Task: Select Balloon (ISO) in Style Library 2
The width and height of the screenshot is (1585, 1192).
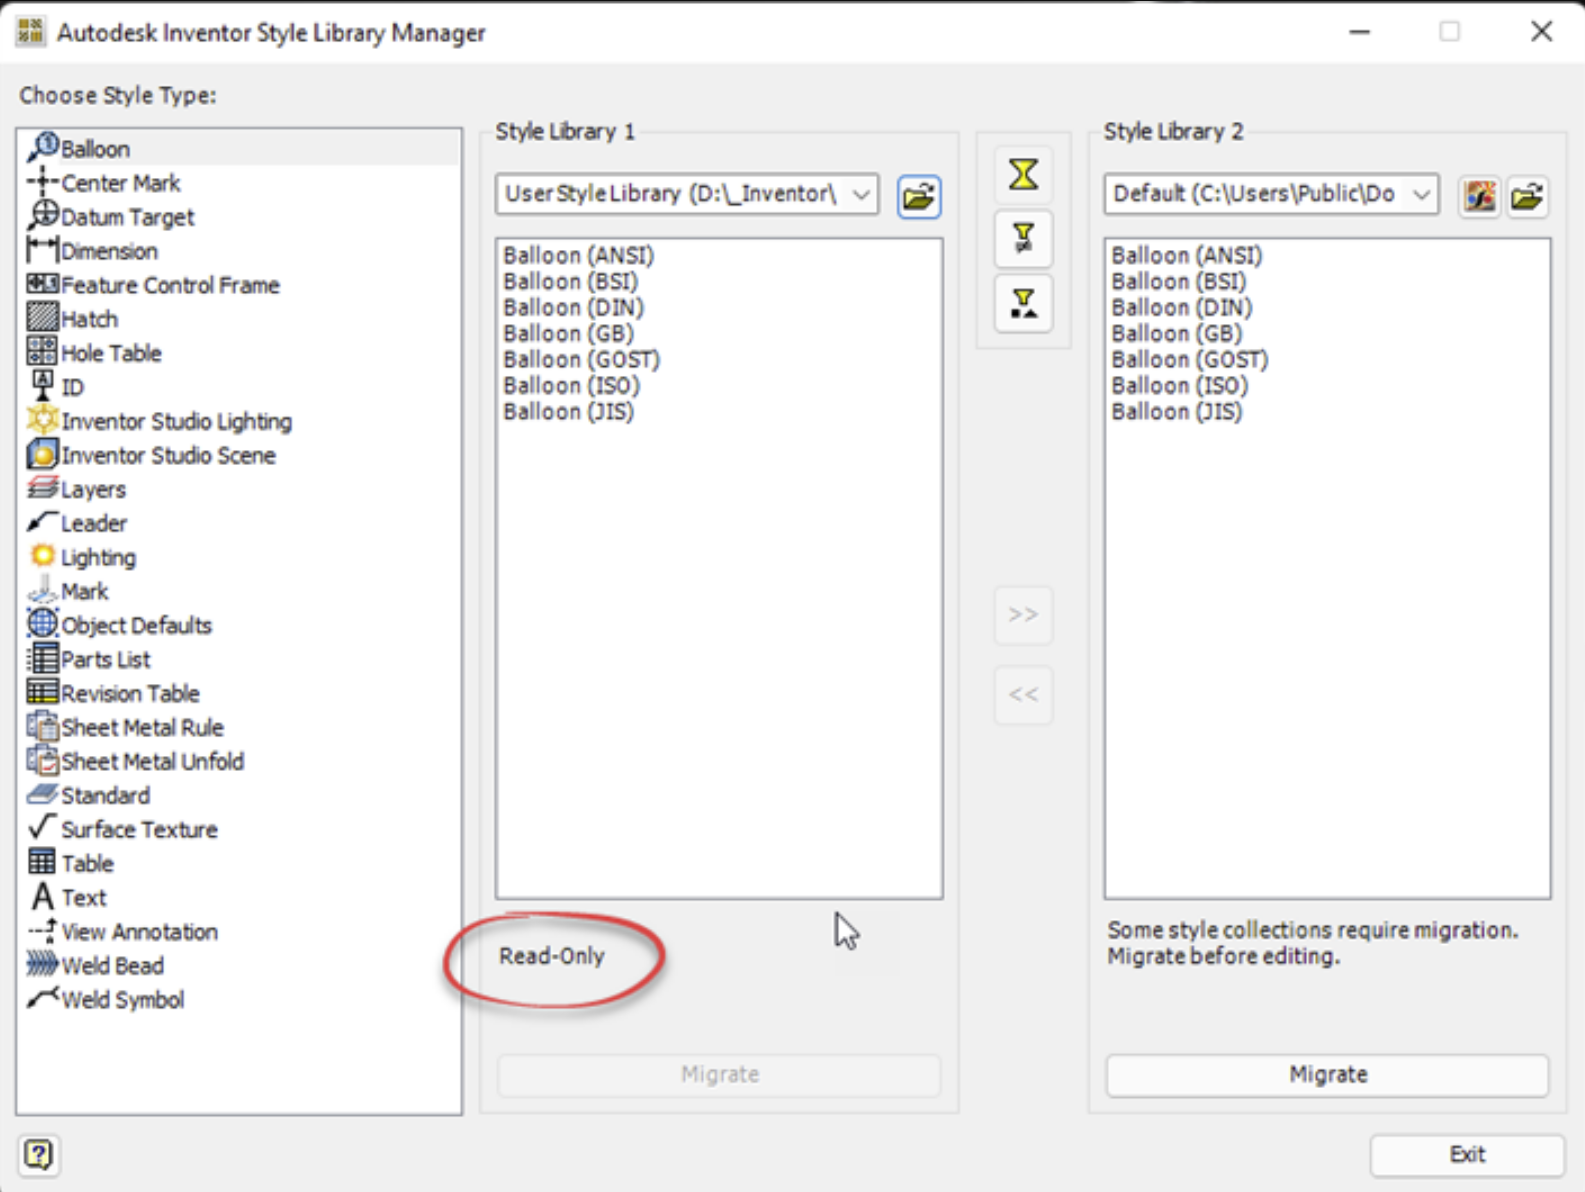Action: (x=1180, y=385)
